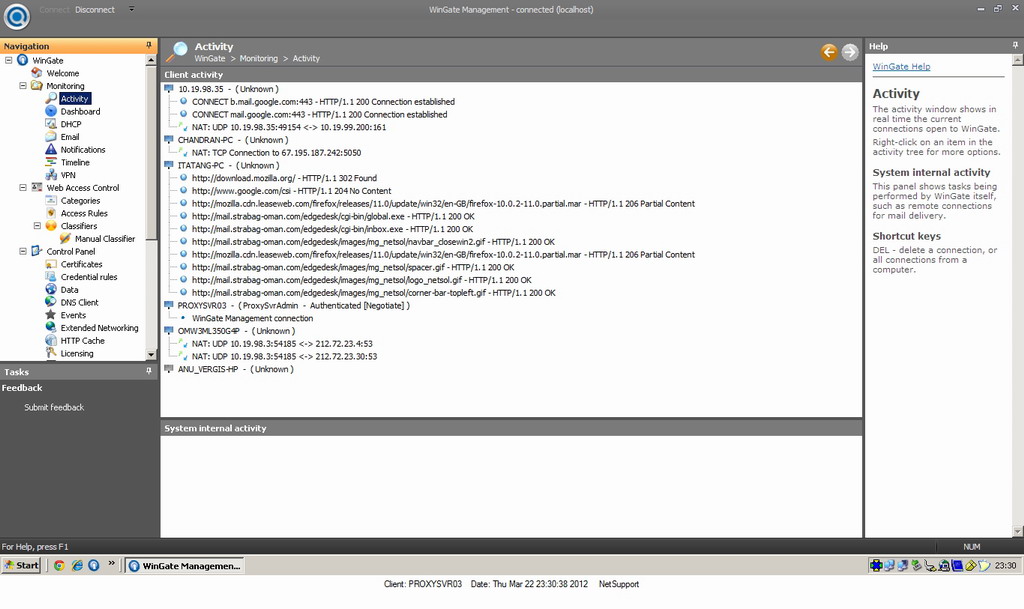Open Certificates in Control Panel
1024x609 pixels.
point(82,264)
